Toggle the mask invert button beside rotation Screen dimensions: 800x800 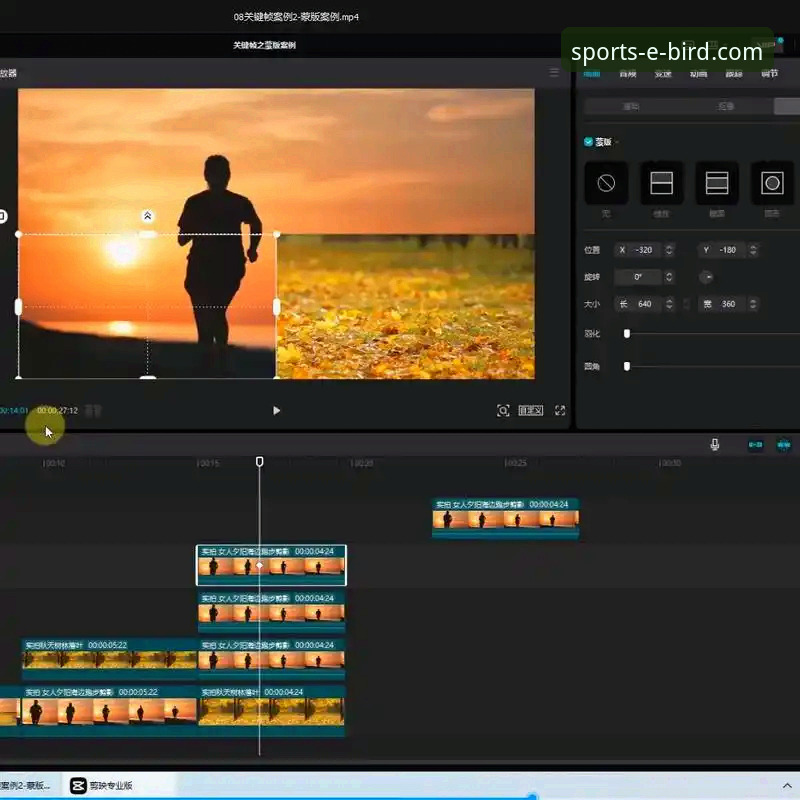(x=707, y=277)
